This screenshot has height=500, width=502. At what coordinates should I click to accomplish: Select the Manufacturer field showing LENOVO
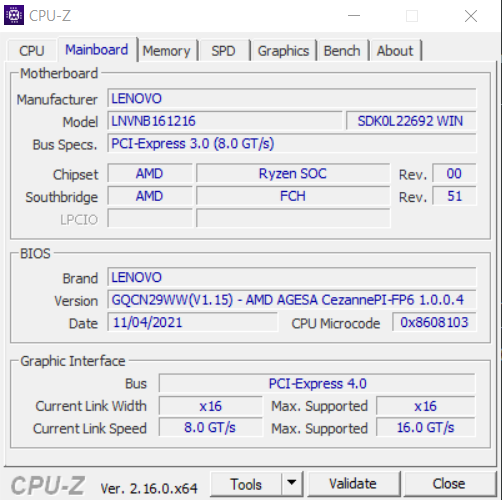point(292,98)
